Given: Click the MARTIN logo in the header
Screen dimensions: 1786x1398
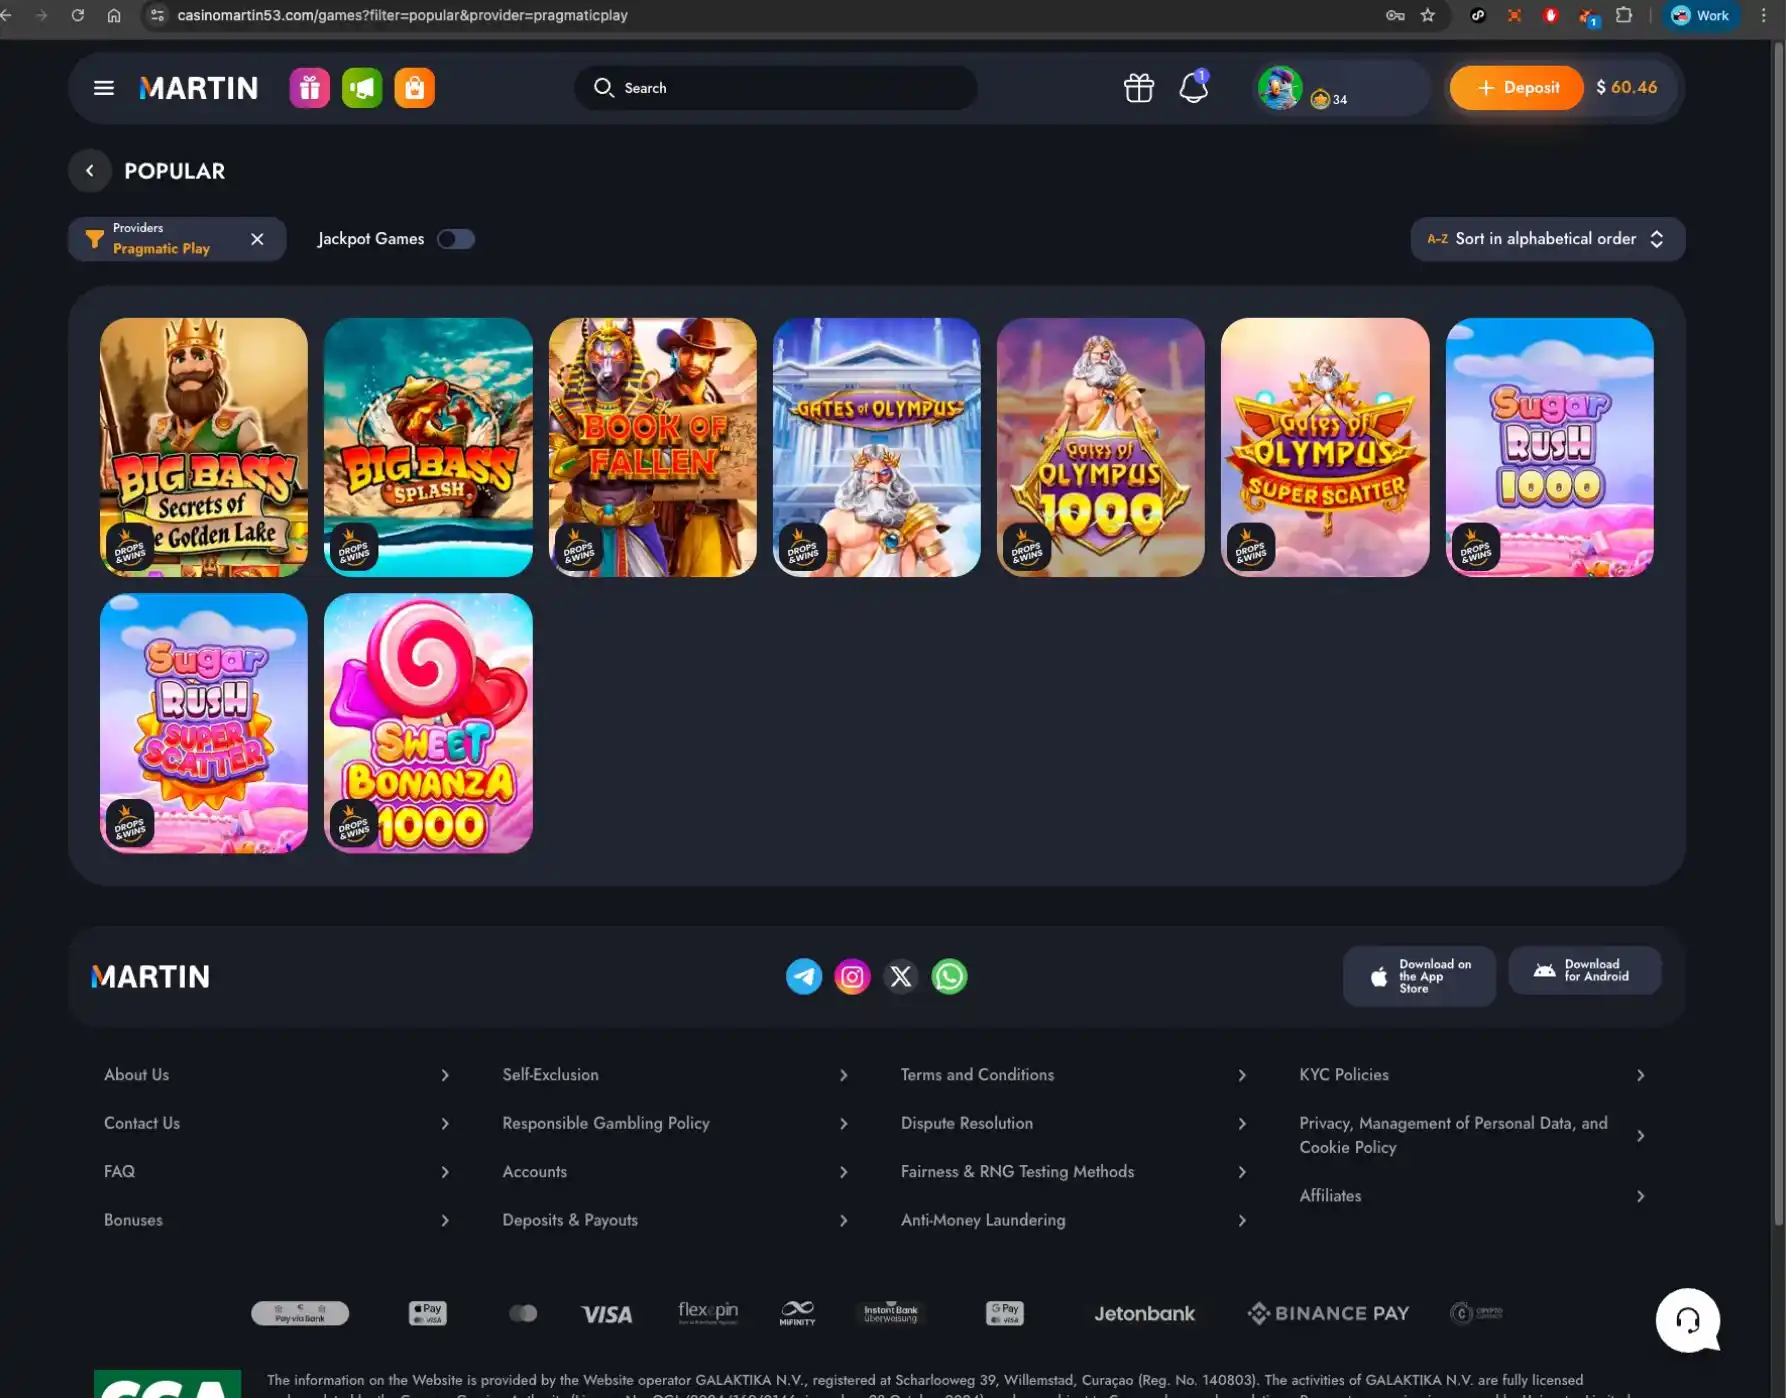Looking at the screenshot, I should coord(198,88).
